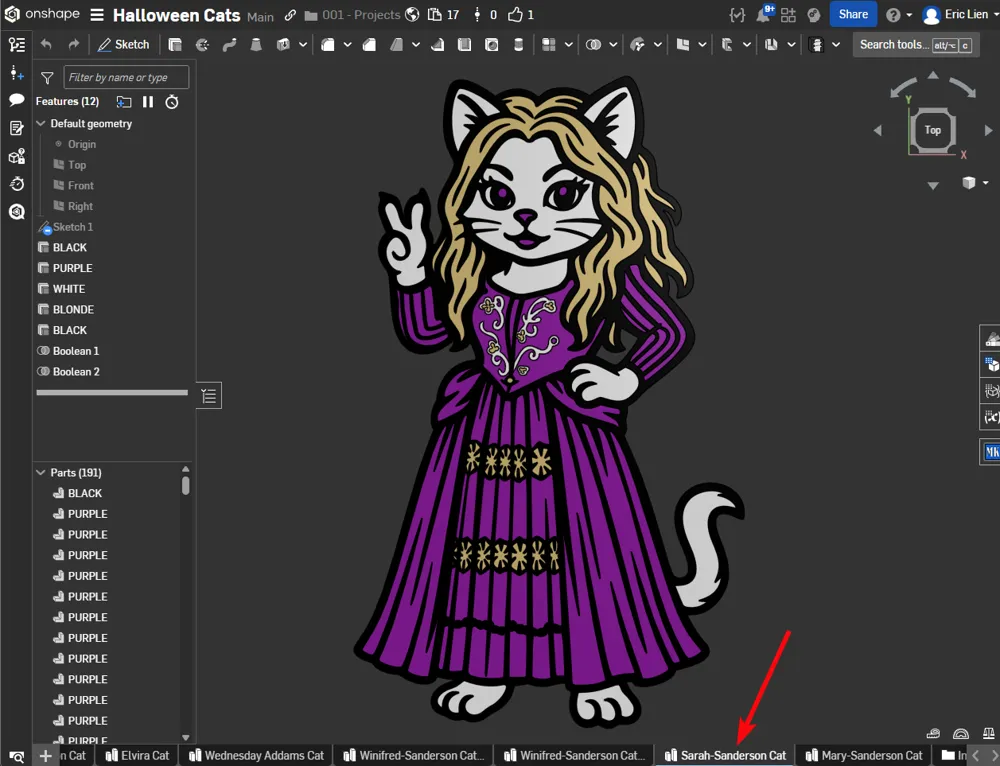Switch to Wednesday Addams Cat tab
The image size is (1000, 766).
[x=257, y=755]
